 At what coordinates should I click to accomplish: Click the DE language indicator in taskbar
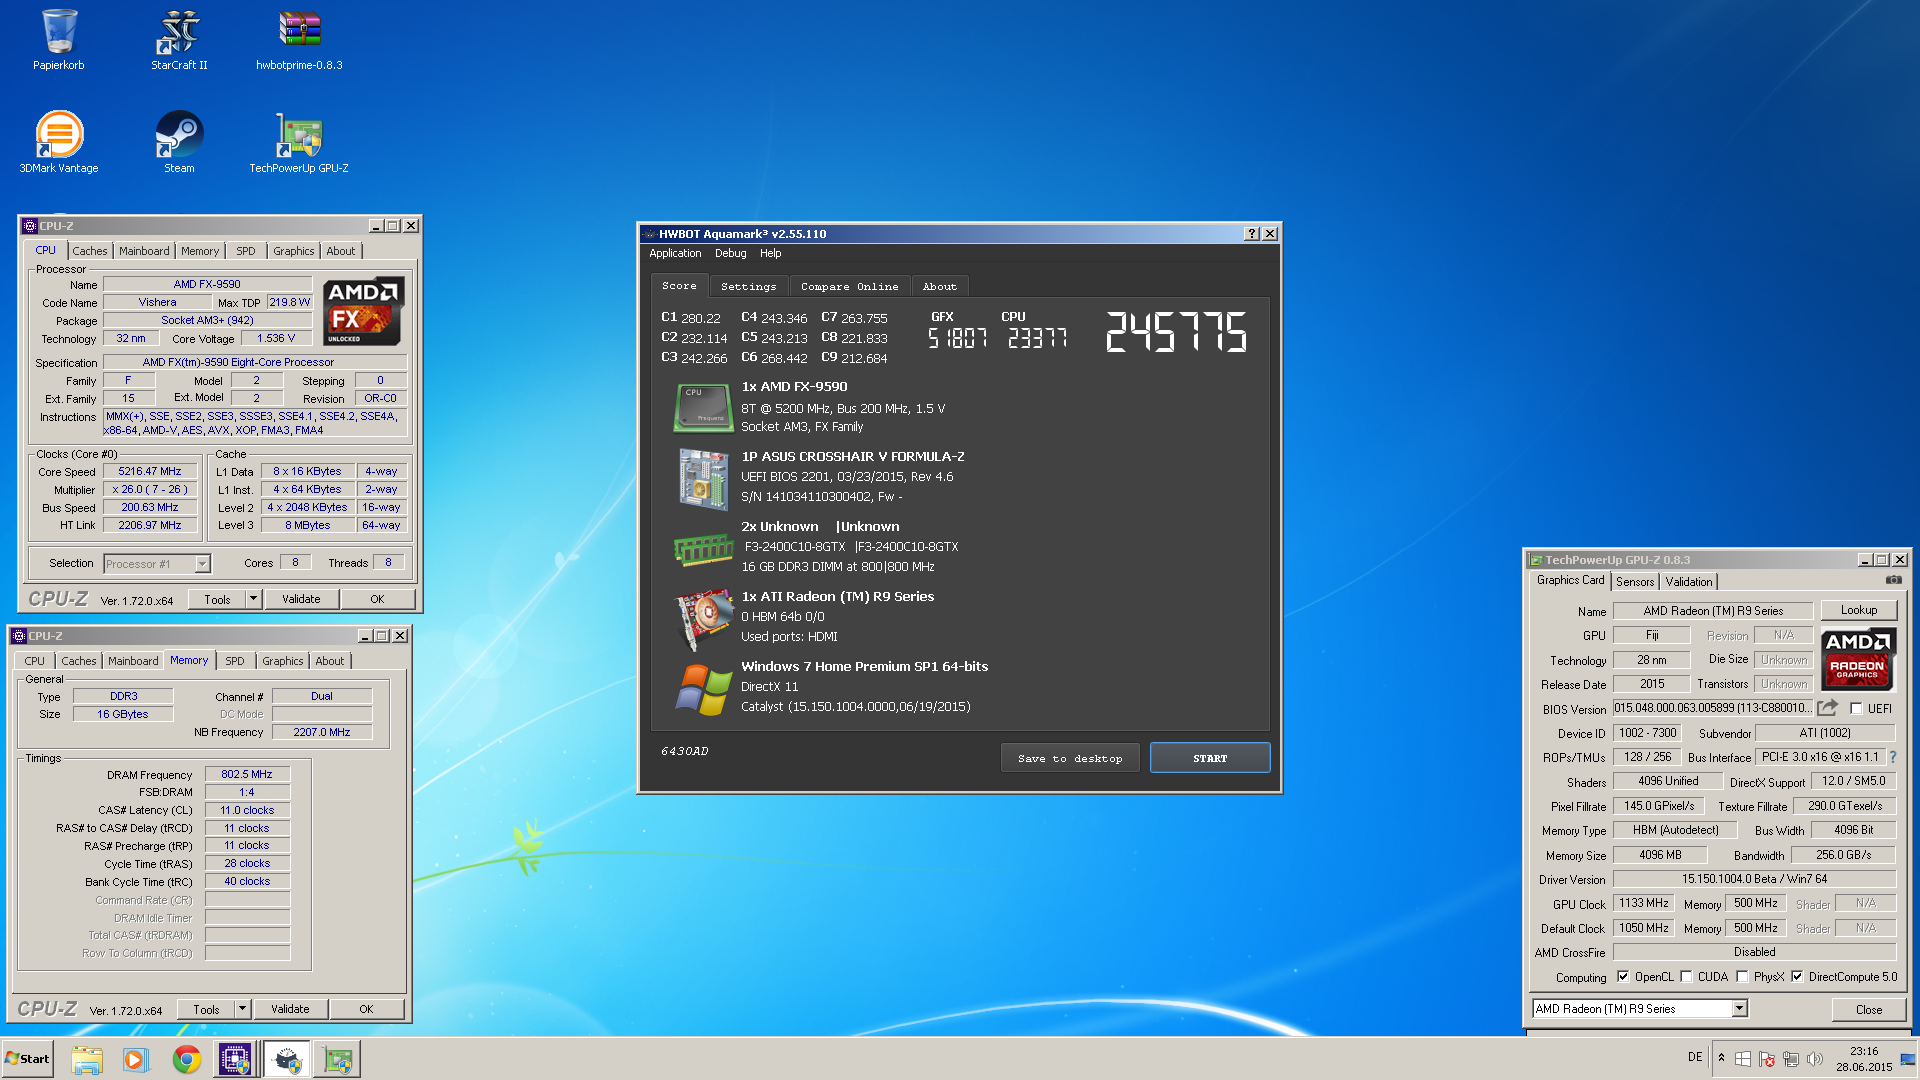(1695, 1057)
